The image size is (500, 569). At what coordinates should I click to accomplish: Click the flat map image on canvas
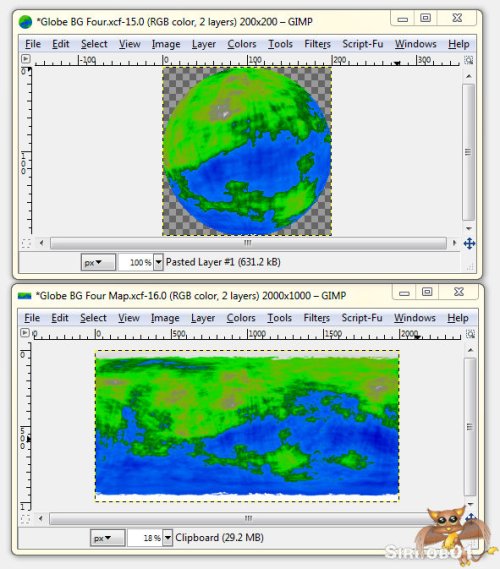pos(247,426)
